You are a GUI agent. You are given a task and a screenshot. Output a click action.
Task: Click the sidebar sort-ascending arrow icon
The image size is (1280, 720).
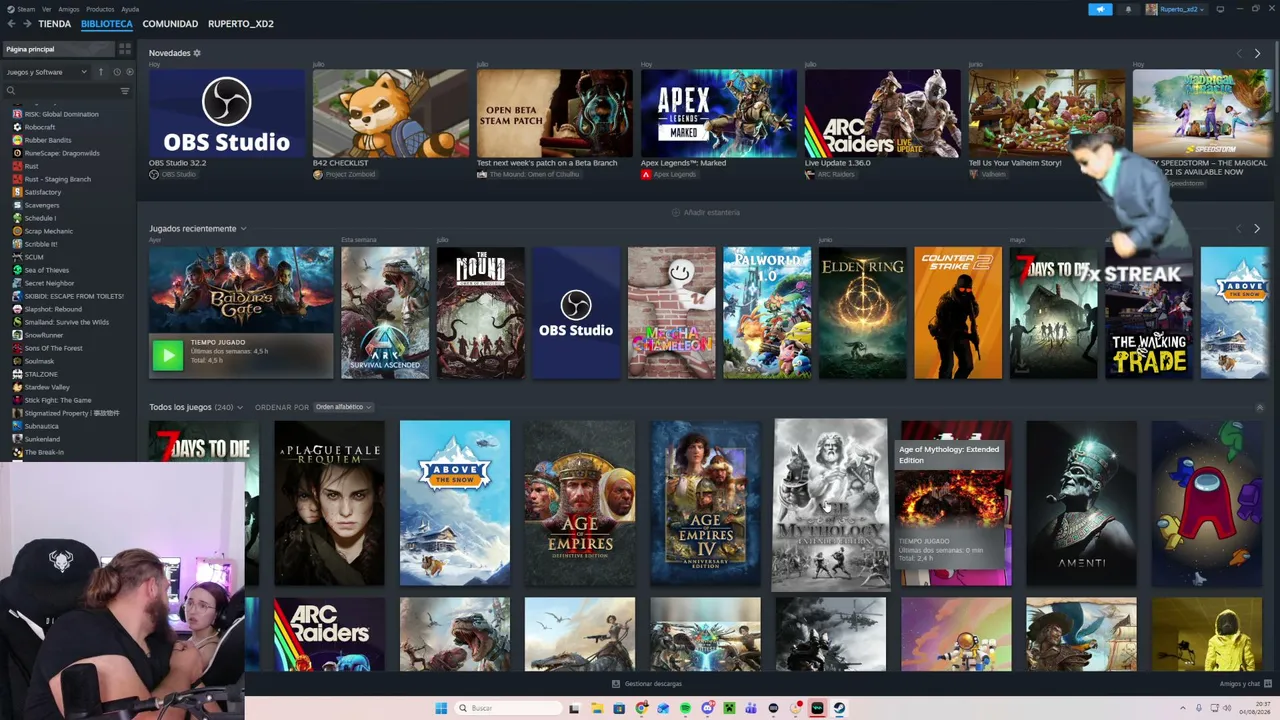[x=100, y=72]
